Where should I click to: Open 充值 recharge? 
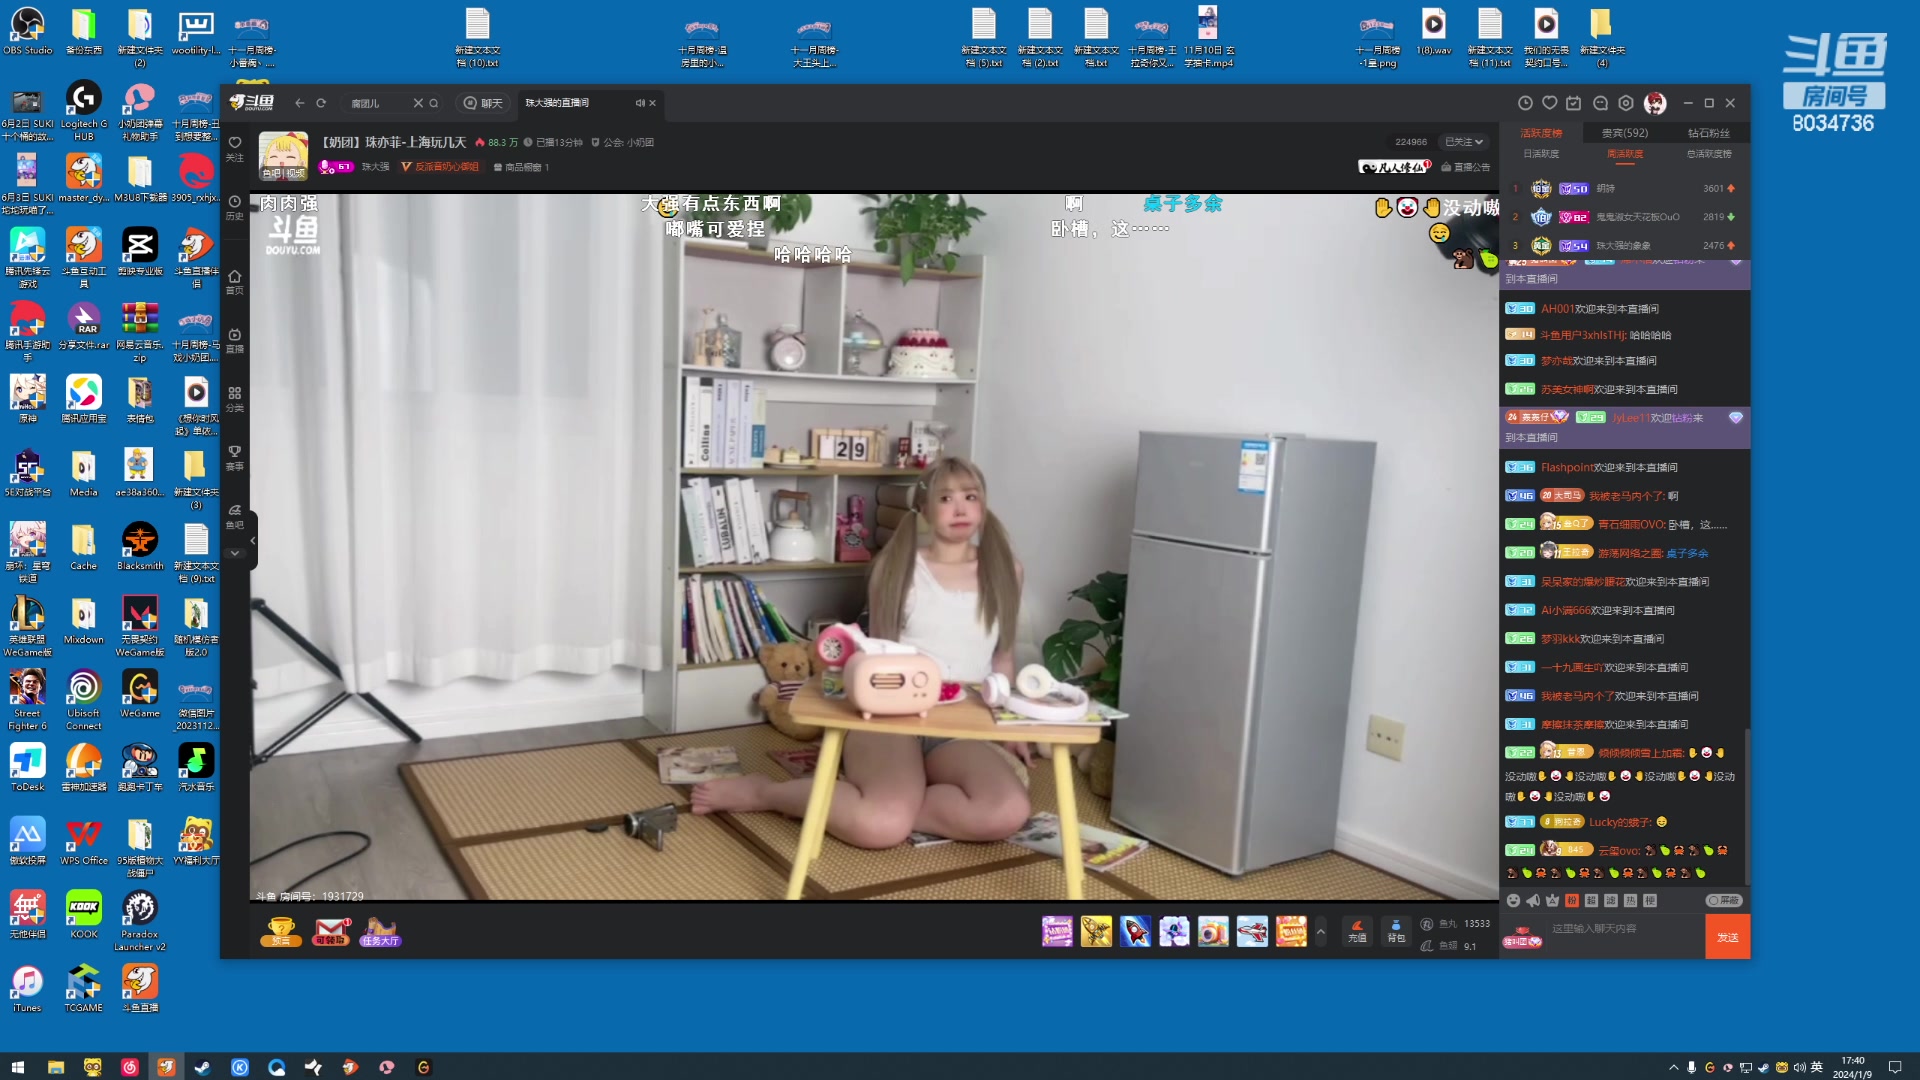1357,931
